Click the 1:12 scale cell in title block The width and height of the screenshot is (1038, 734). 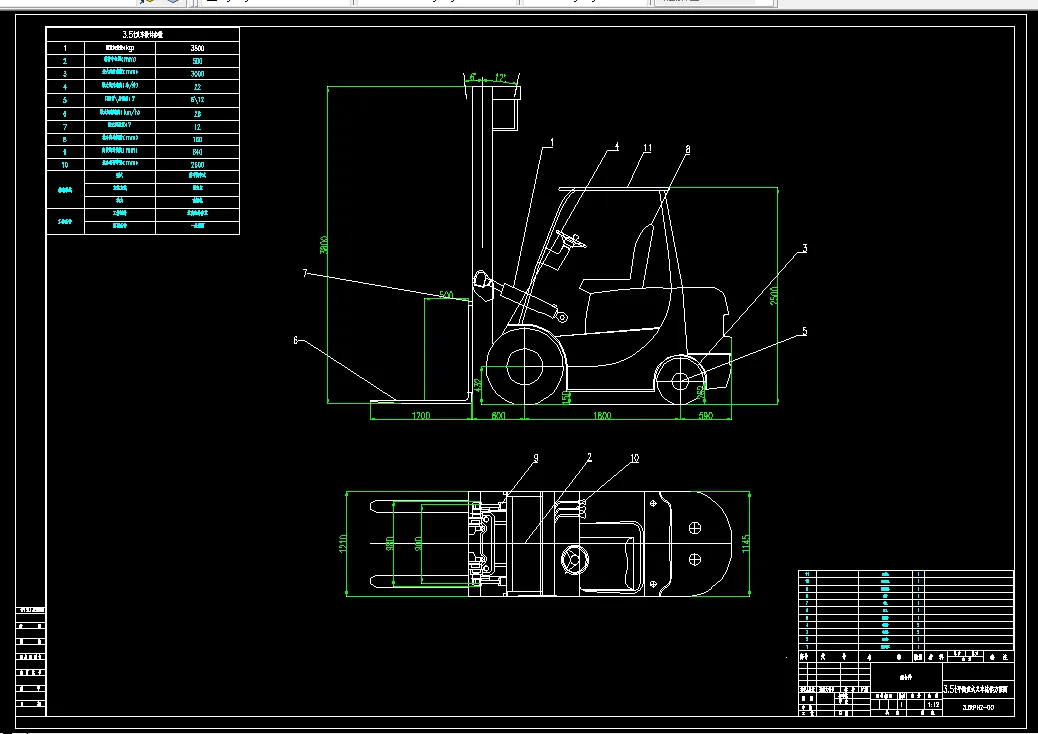[933, 705]
